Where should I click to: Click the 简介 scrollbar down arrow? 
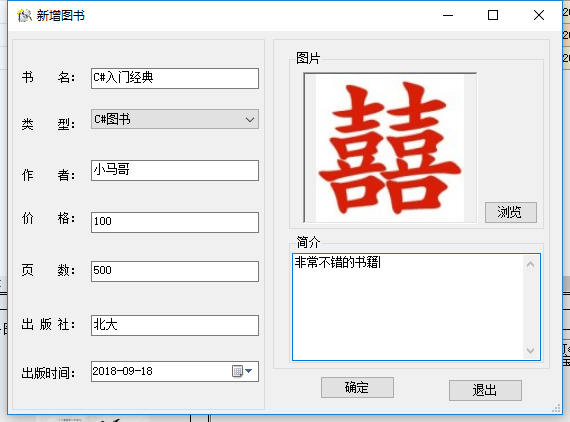point(530,350)
